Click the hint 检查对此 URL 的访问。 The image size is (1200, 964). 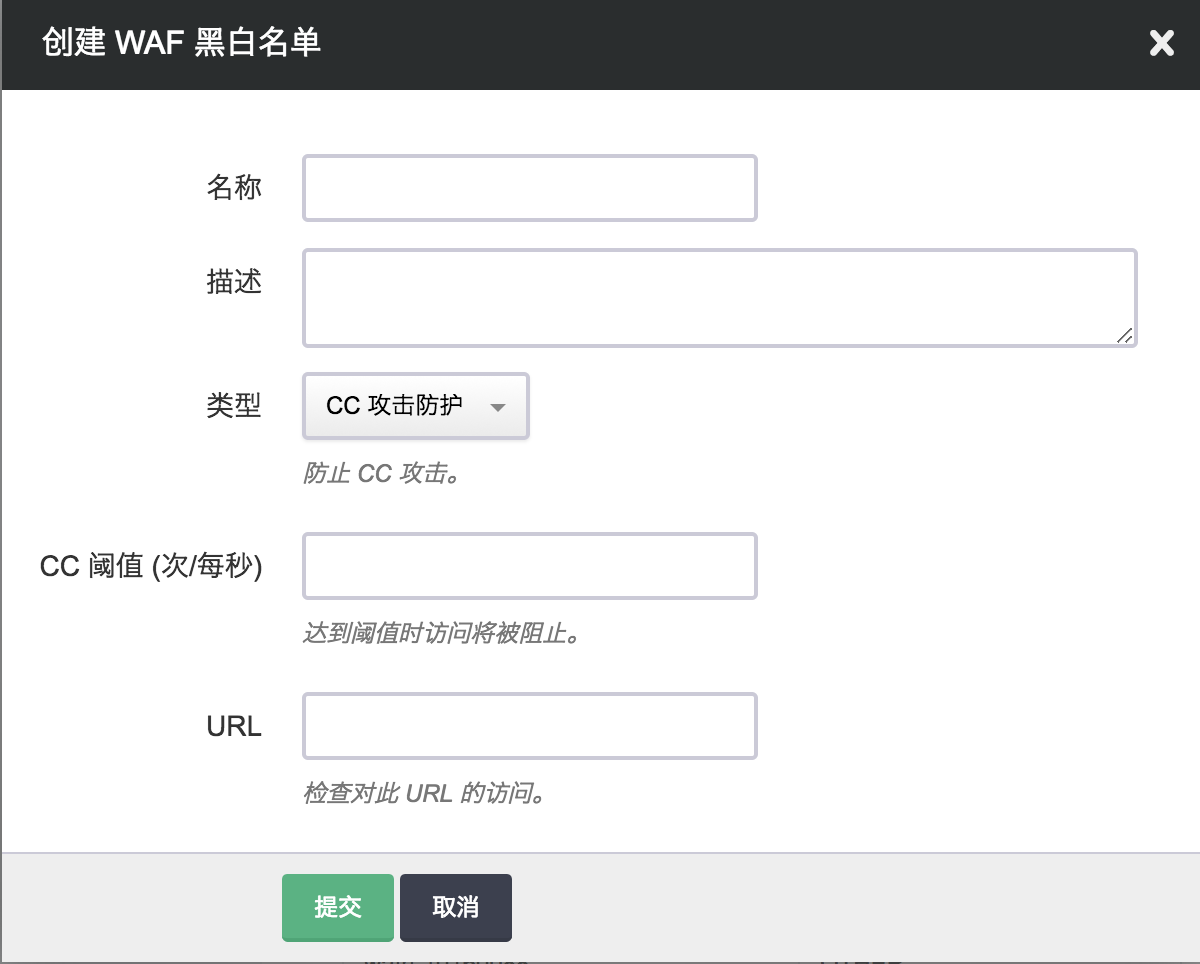pyautogui.click(x=423, y=793)
